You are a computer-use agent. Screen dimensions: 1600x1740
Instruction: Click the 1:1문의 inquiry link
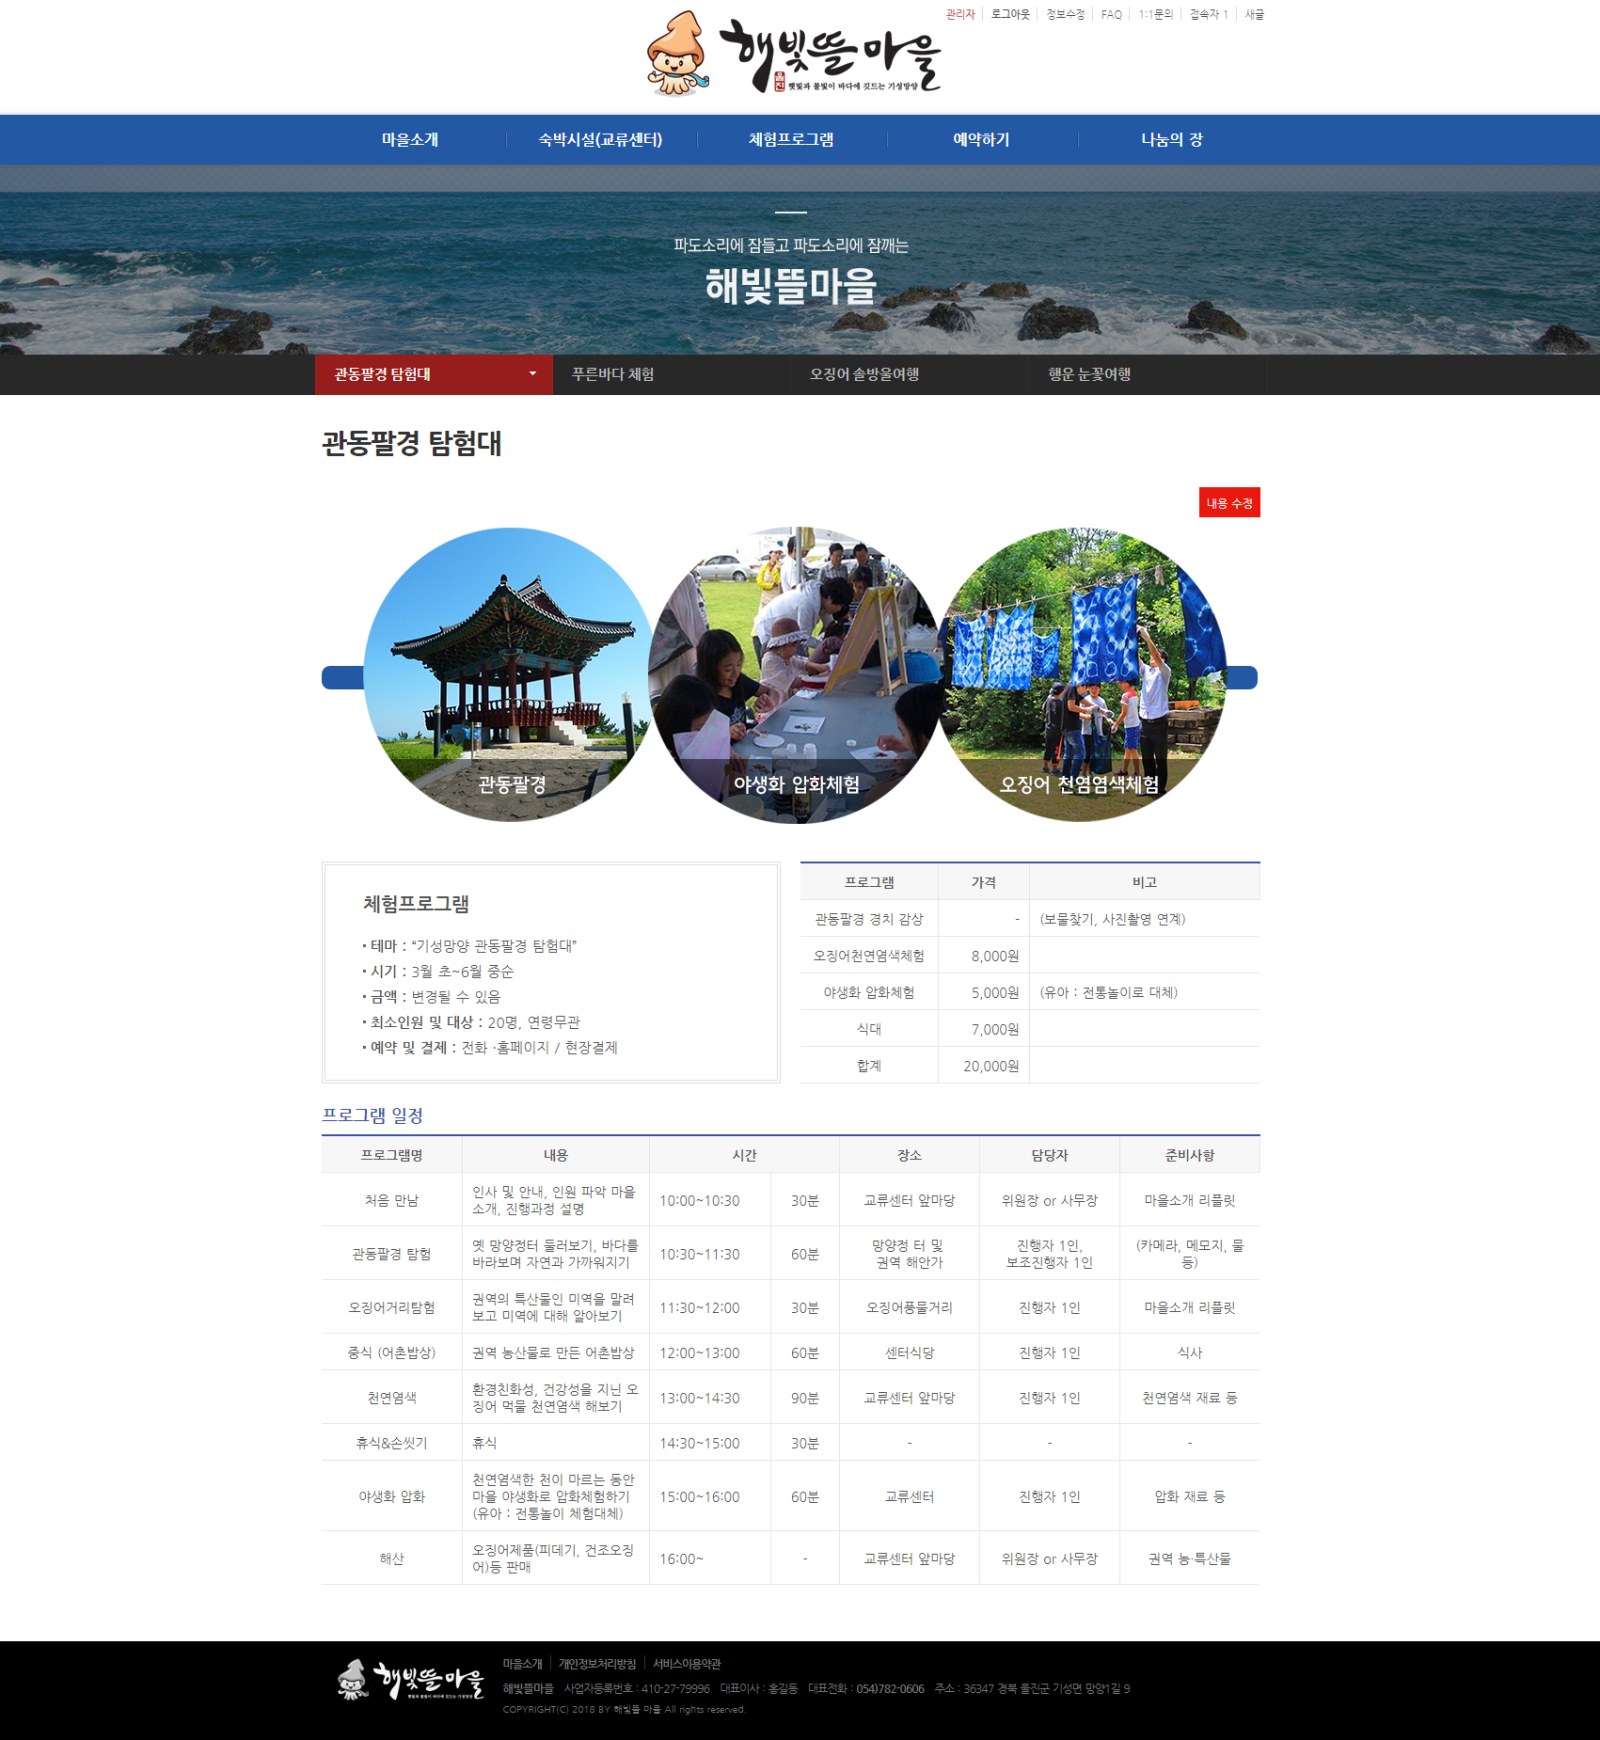1153,15
